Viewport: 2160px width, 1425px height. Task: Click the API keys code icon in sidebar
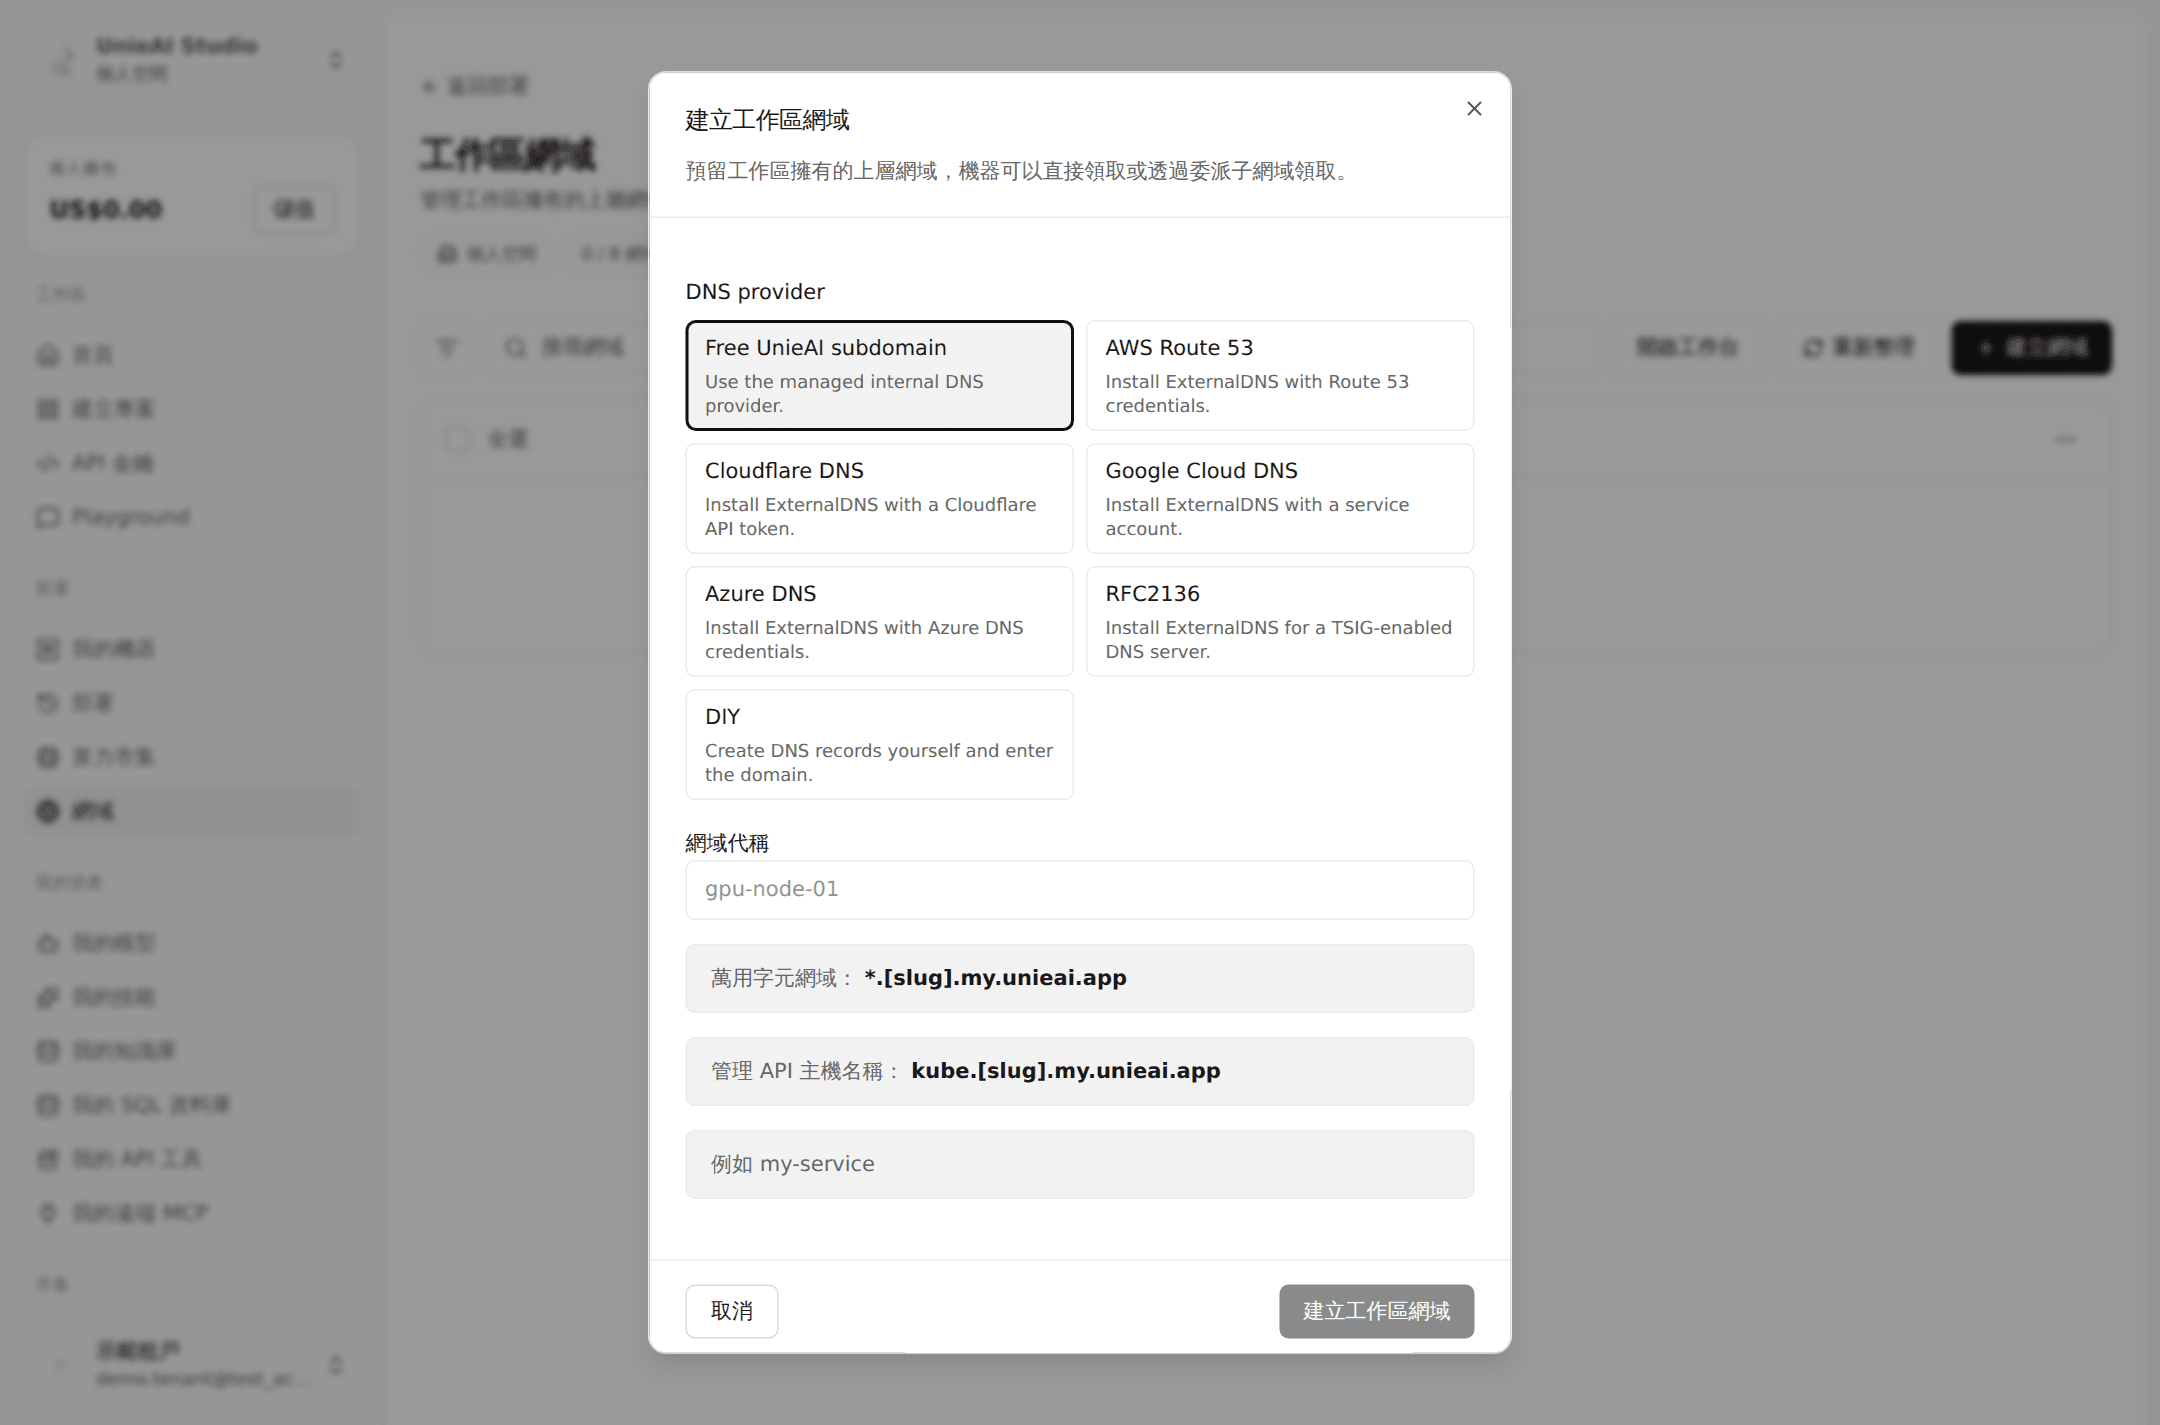[x=48, y=463]
